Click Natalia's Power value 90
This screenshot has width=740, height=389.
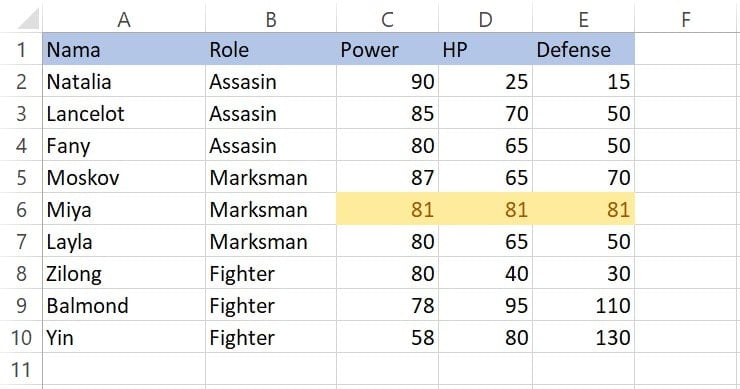pyautogui.click(x=387, y=81)
